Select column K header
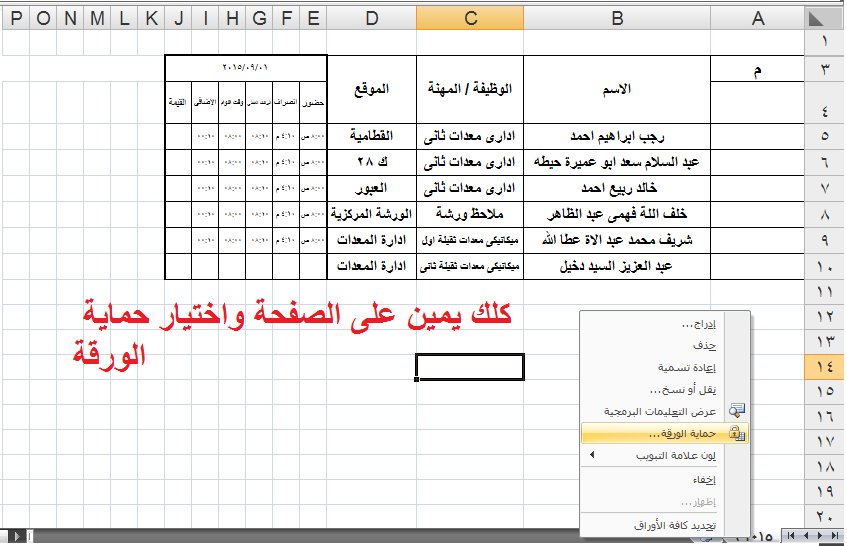 [151, 18]
